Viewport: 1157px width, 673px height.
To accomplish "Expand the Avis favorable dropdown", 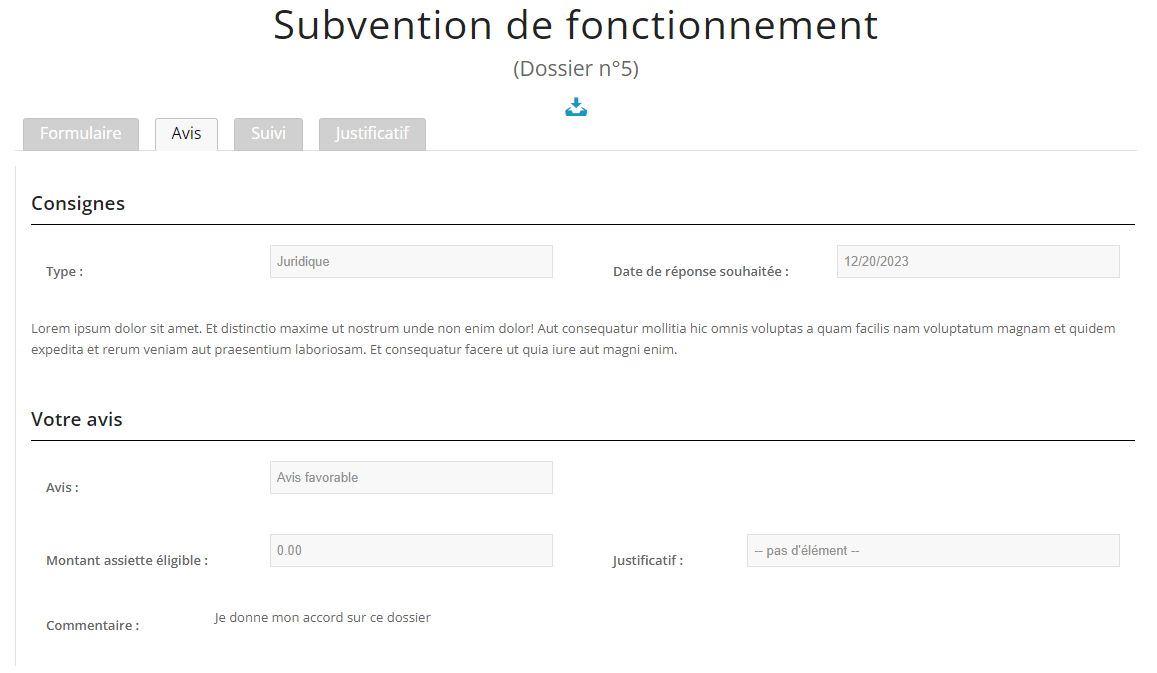I will (x=411, y=478).
